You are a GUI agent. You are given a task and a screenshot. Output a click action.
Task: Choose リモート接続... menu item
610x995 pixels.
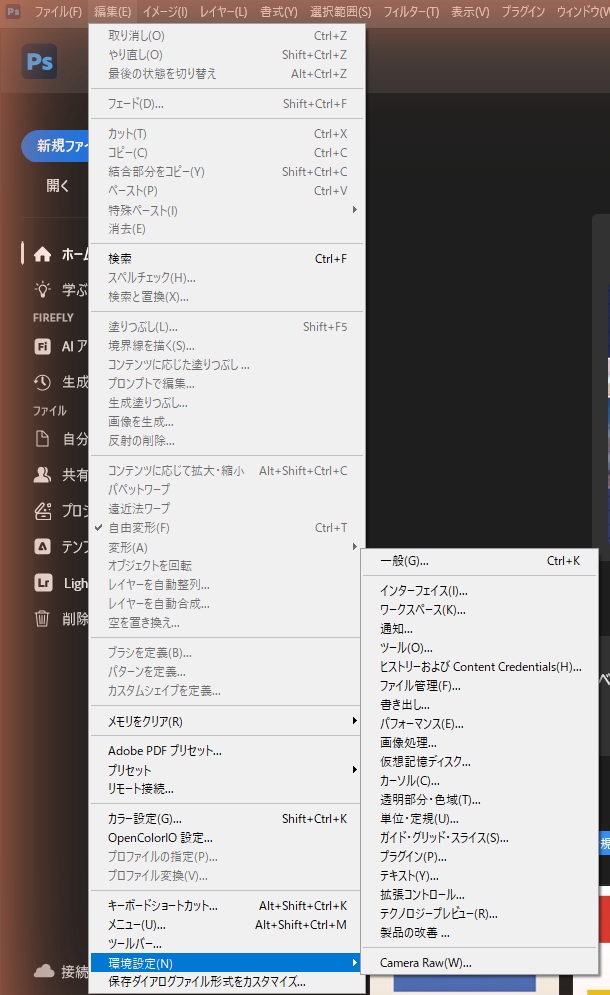coord(227,789)
